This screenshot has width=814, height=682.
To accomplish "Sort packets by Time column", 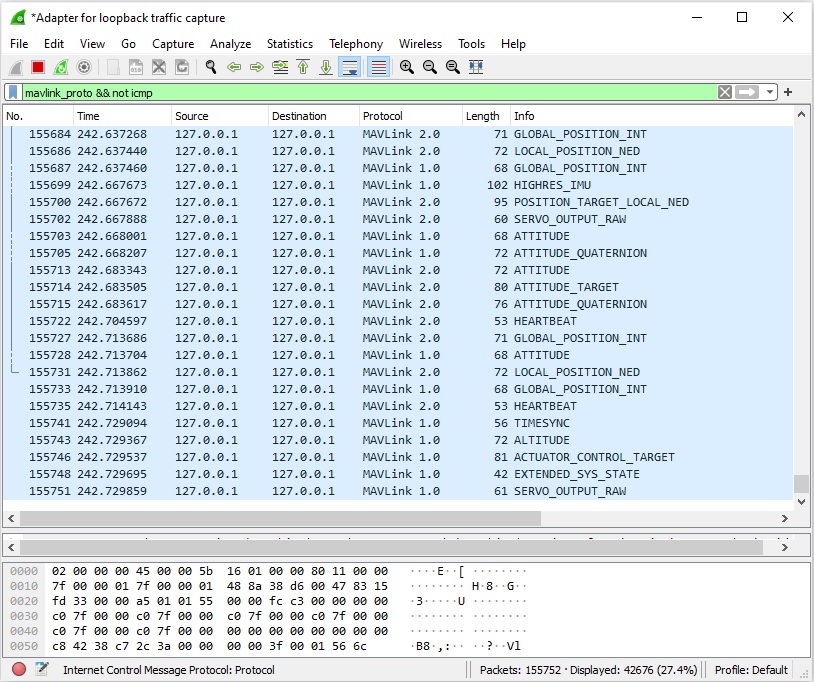I will 123,116.
